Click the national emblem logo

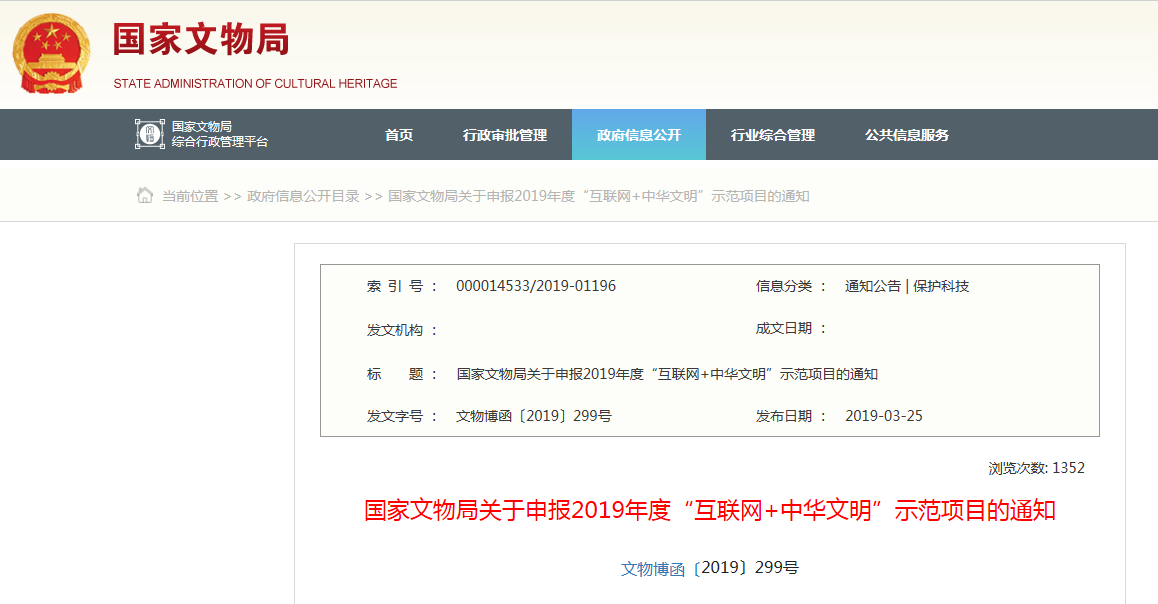(51, 53)
